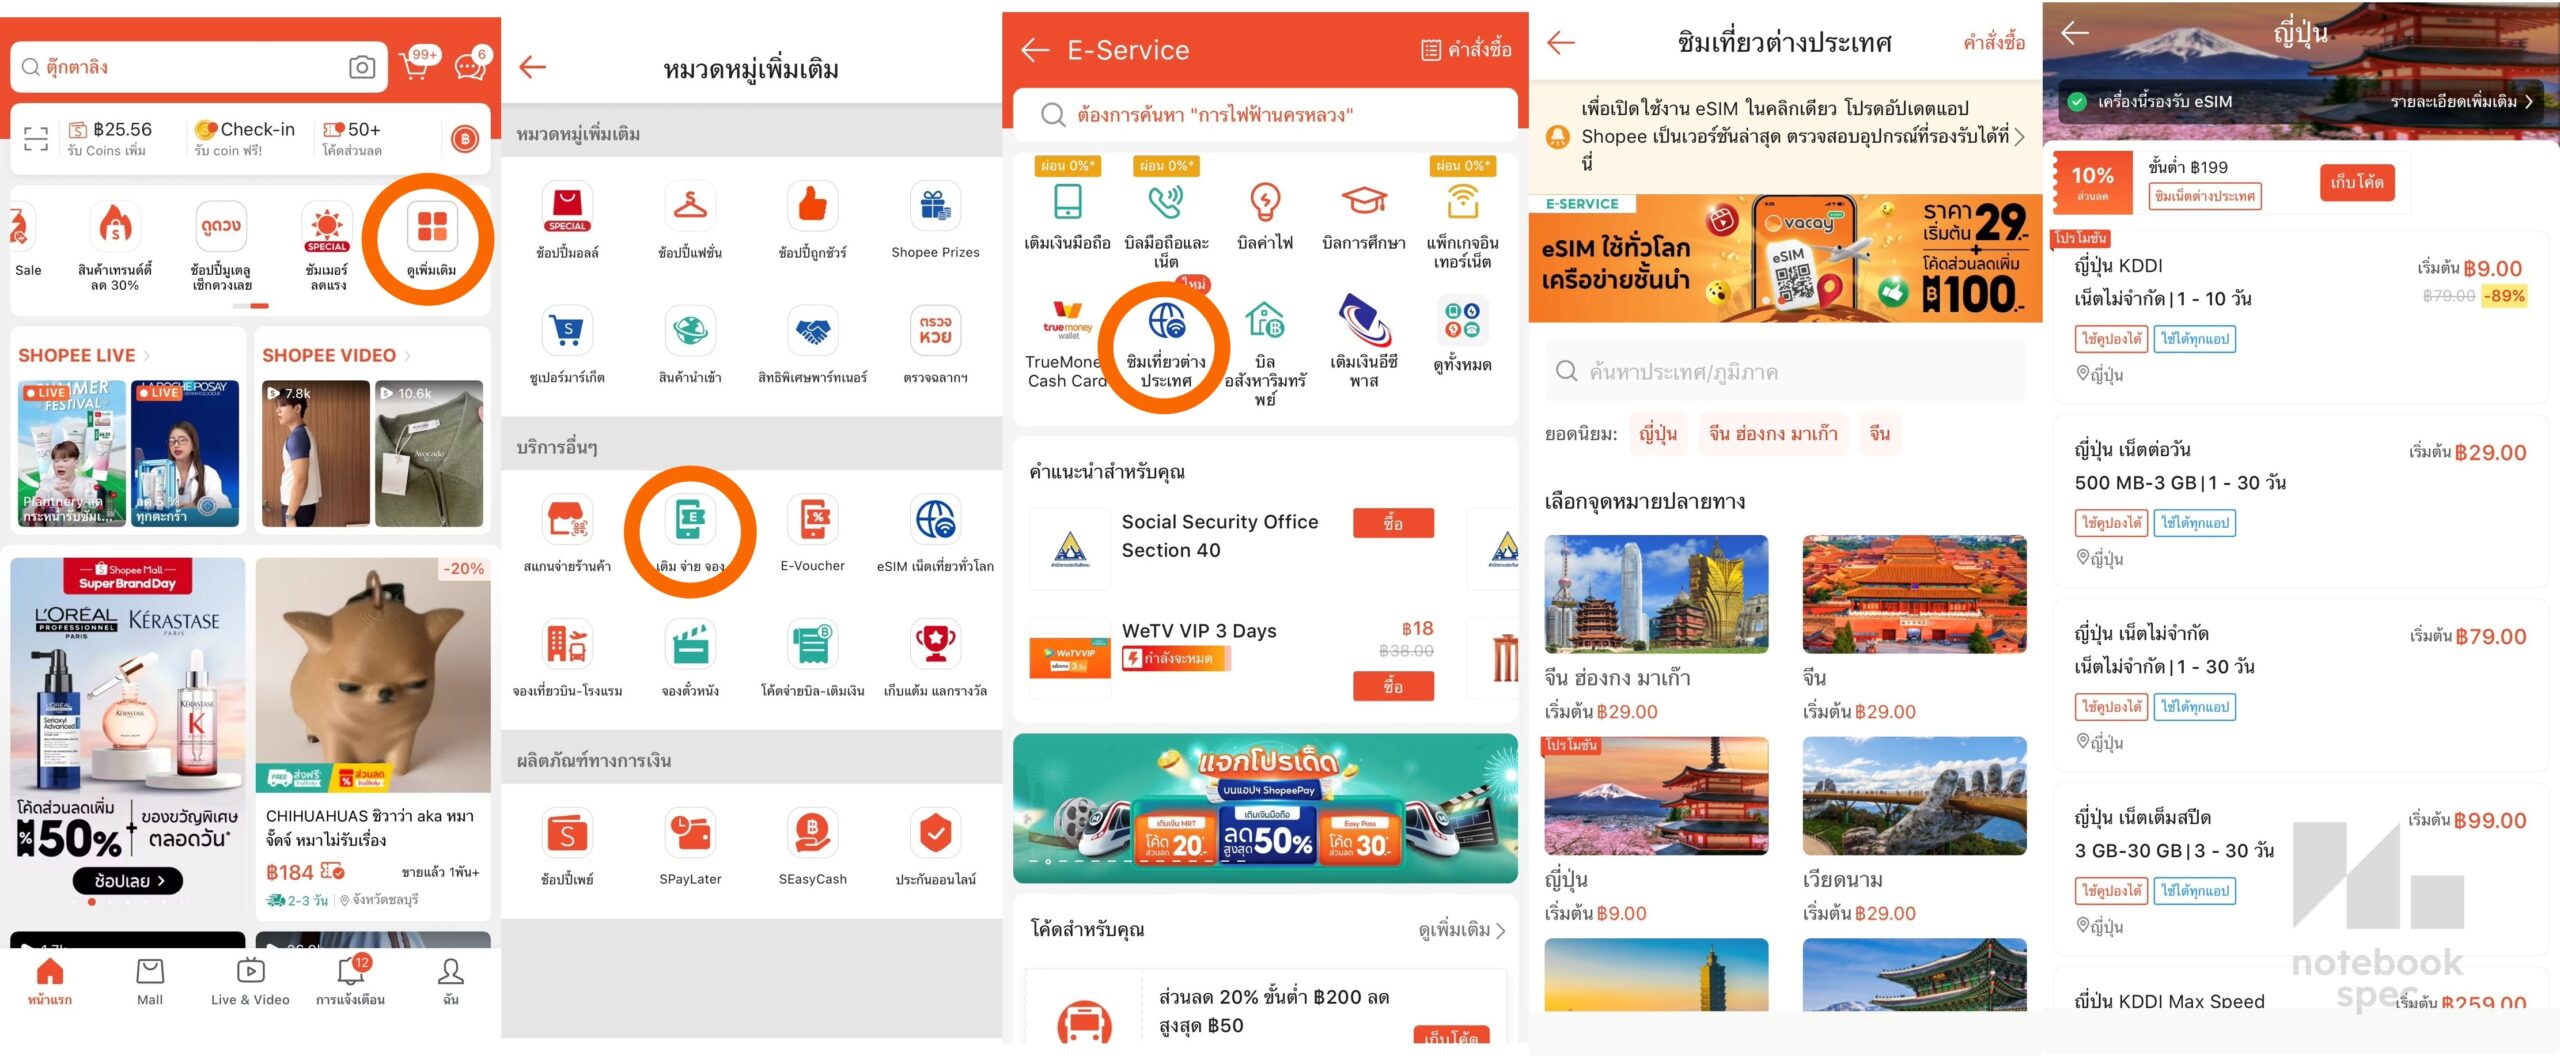Search in the country/region field
This screenshot has height=1056, width=2560.
[1785, 372]
